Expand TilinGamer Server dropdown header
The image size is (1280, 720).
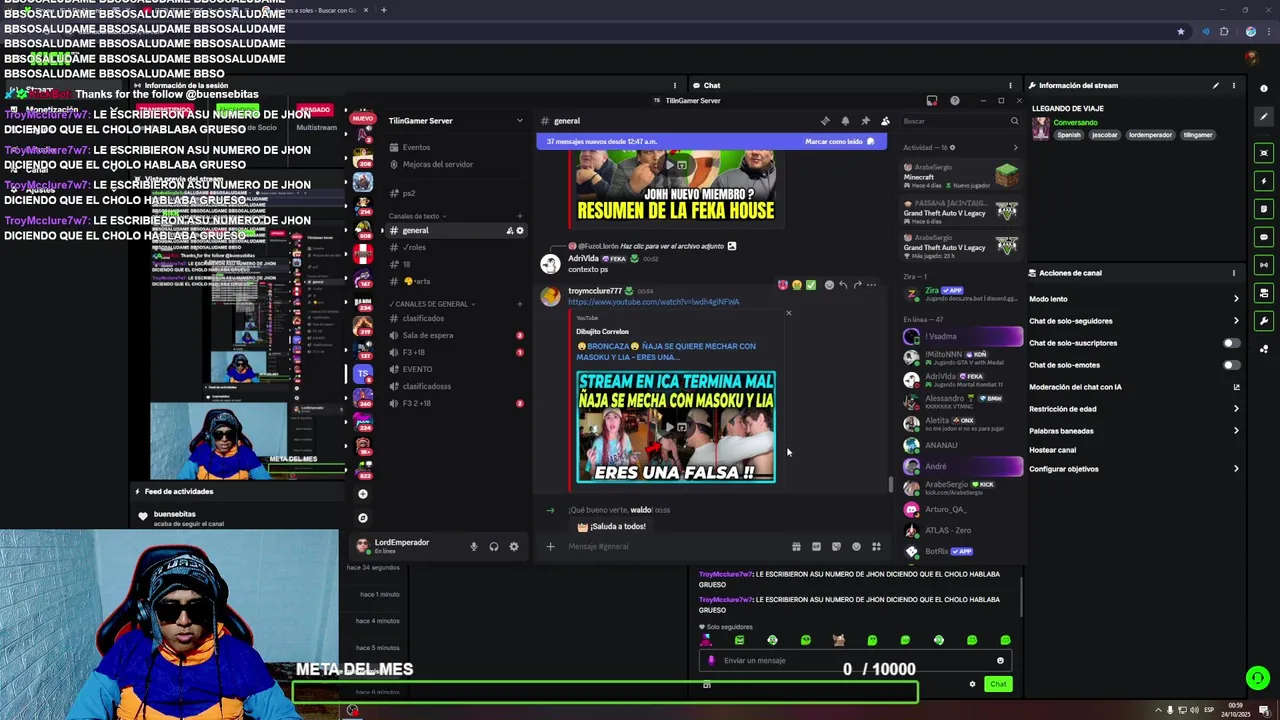click(455, 121)
